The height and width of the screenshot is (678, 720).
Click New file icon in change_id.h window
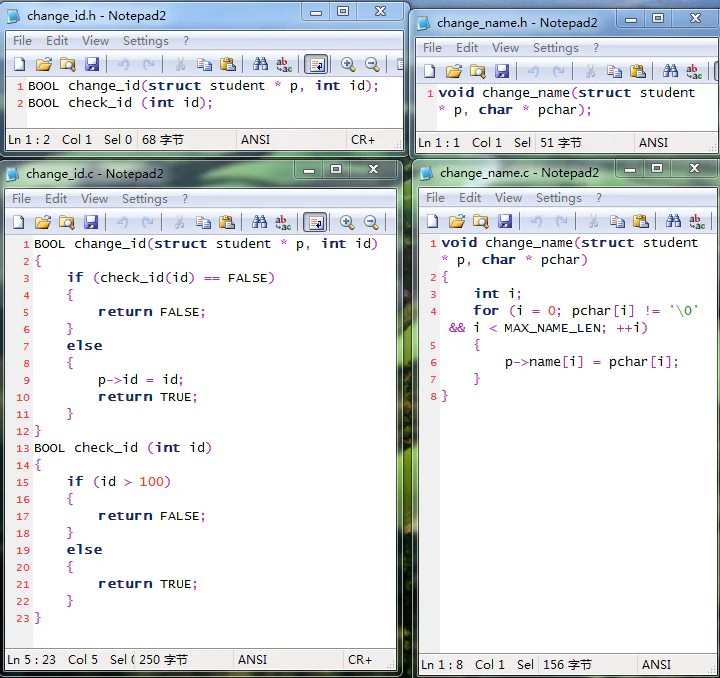pos(20,64)
